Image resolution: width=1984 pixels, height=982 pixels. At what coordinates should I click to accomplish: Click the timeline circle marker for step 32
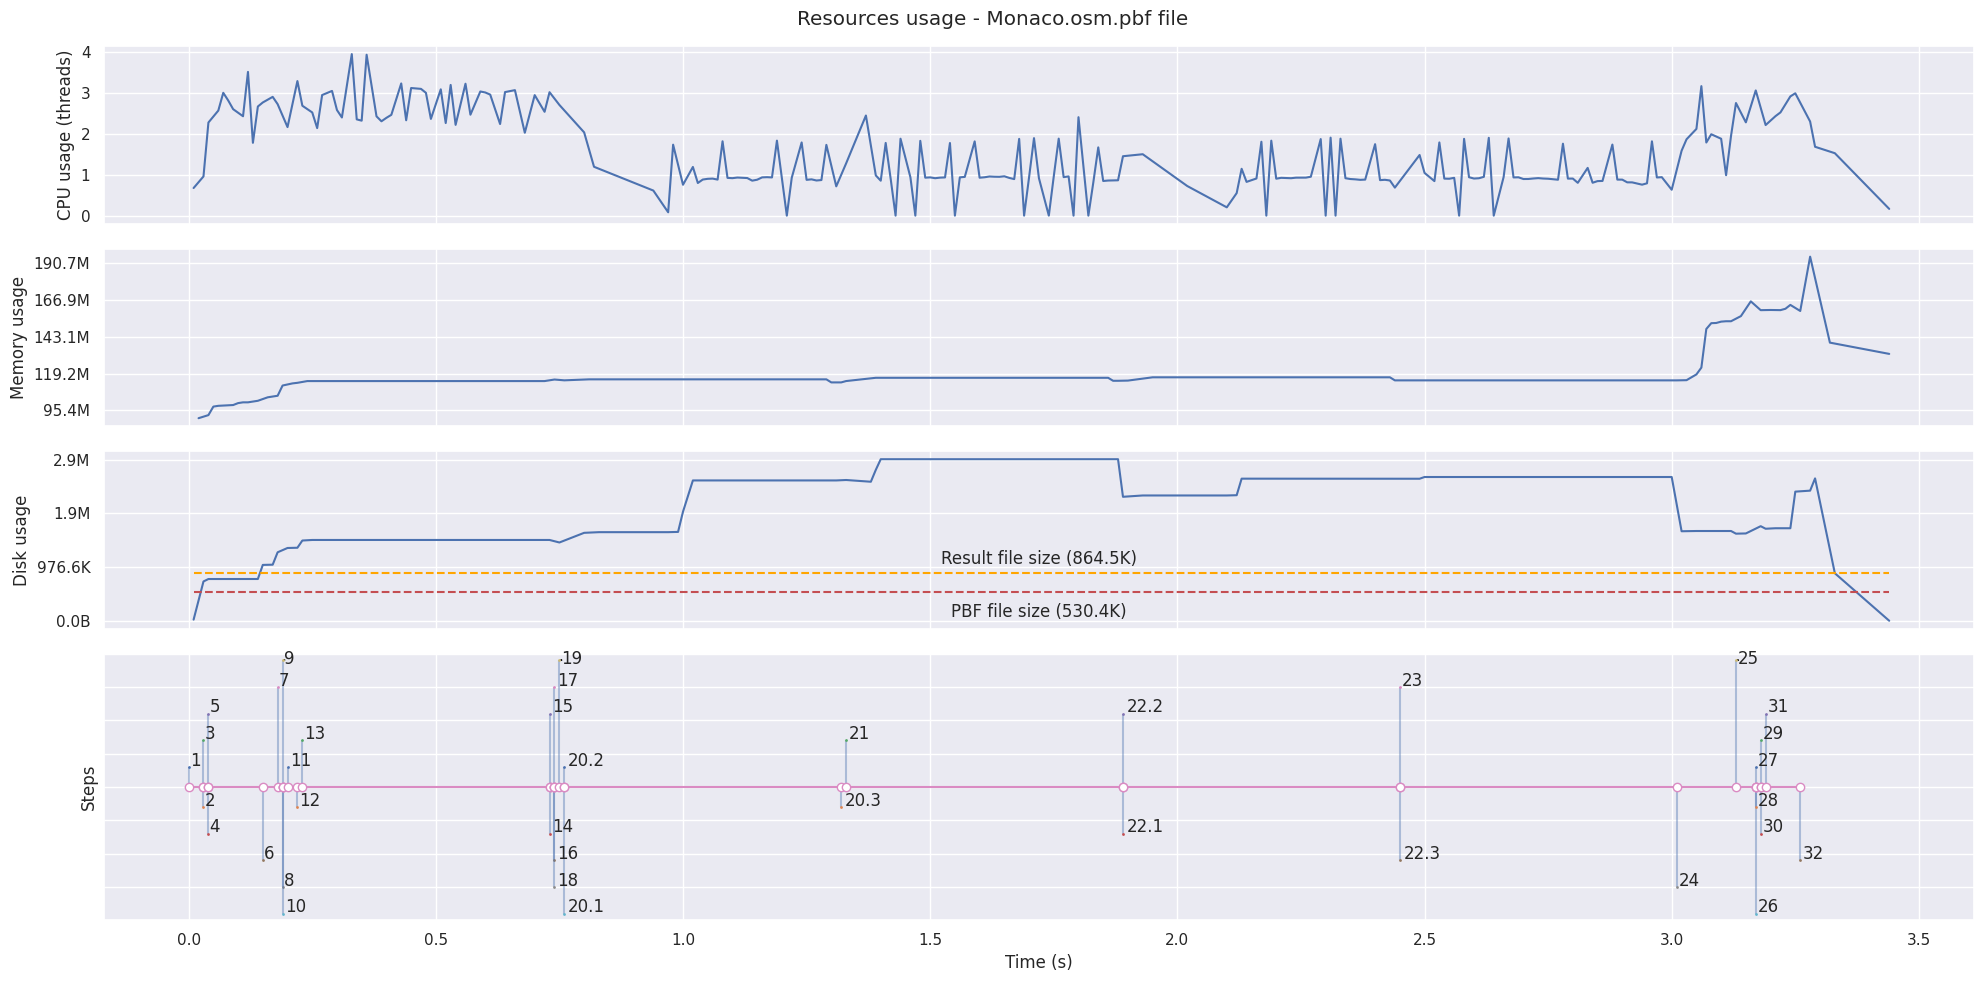tap(1800, 788)
